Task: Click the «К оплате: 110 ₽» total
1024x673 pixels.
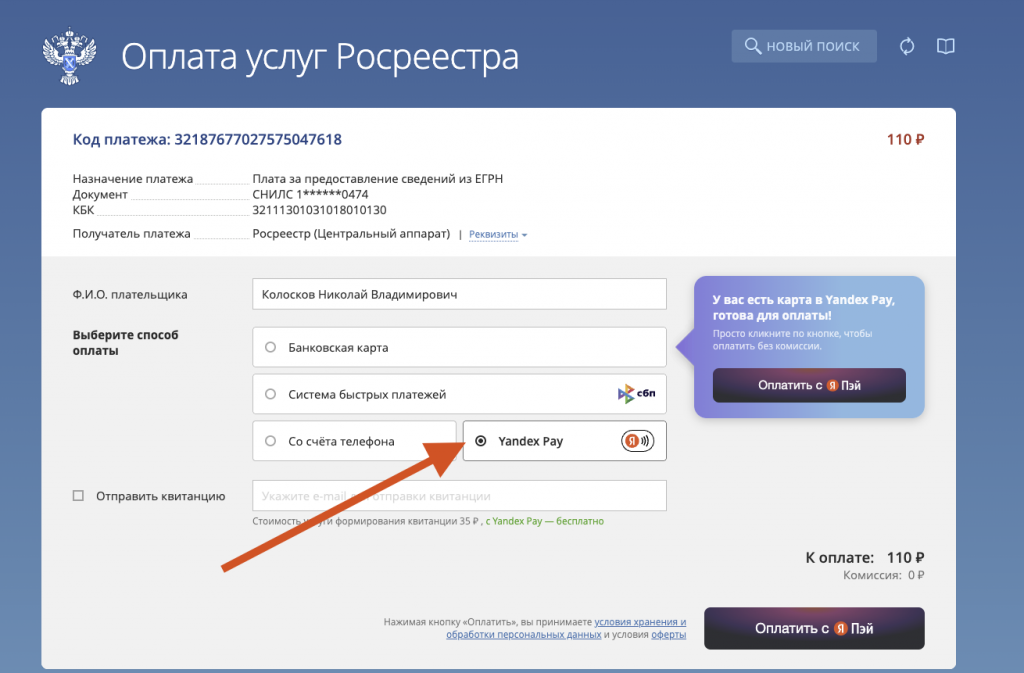Action: [x=865, y=557]
